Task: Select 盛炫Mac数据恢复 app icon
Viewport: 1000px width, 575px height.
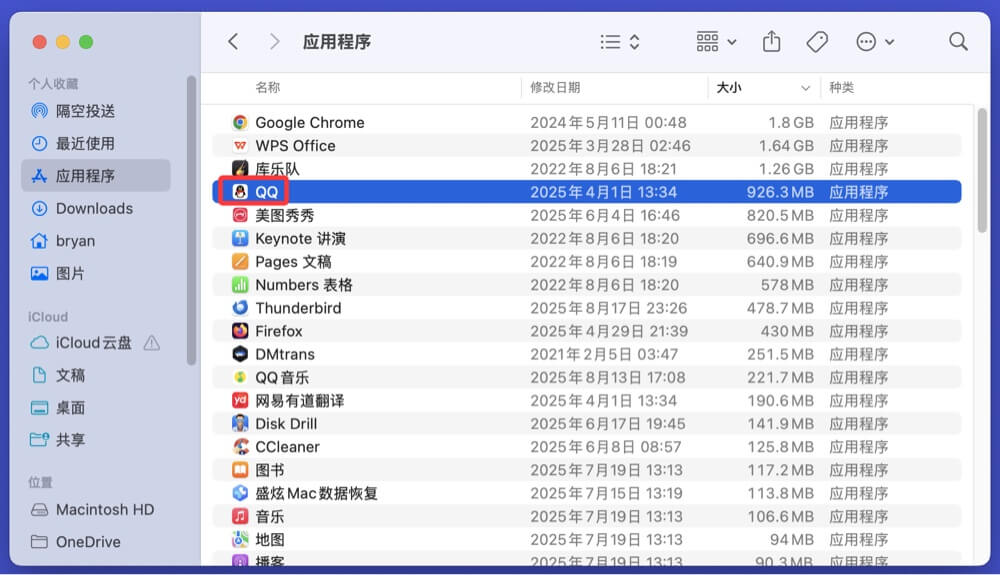Action: [x=240, y=493]
